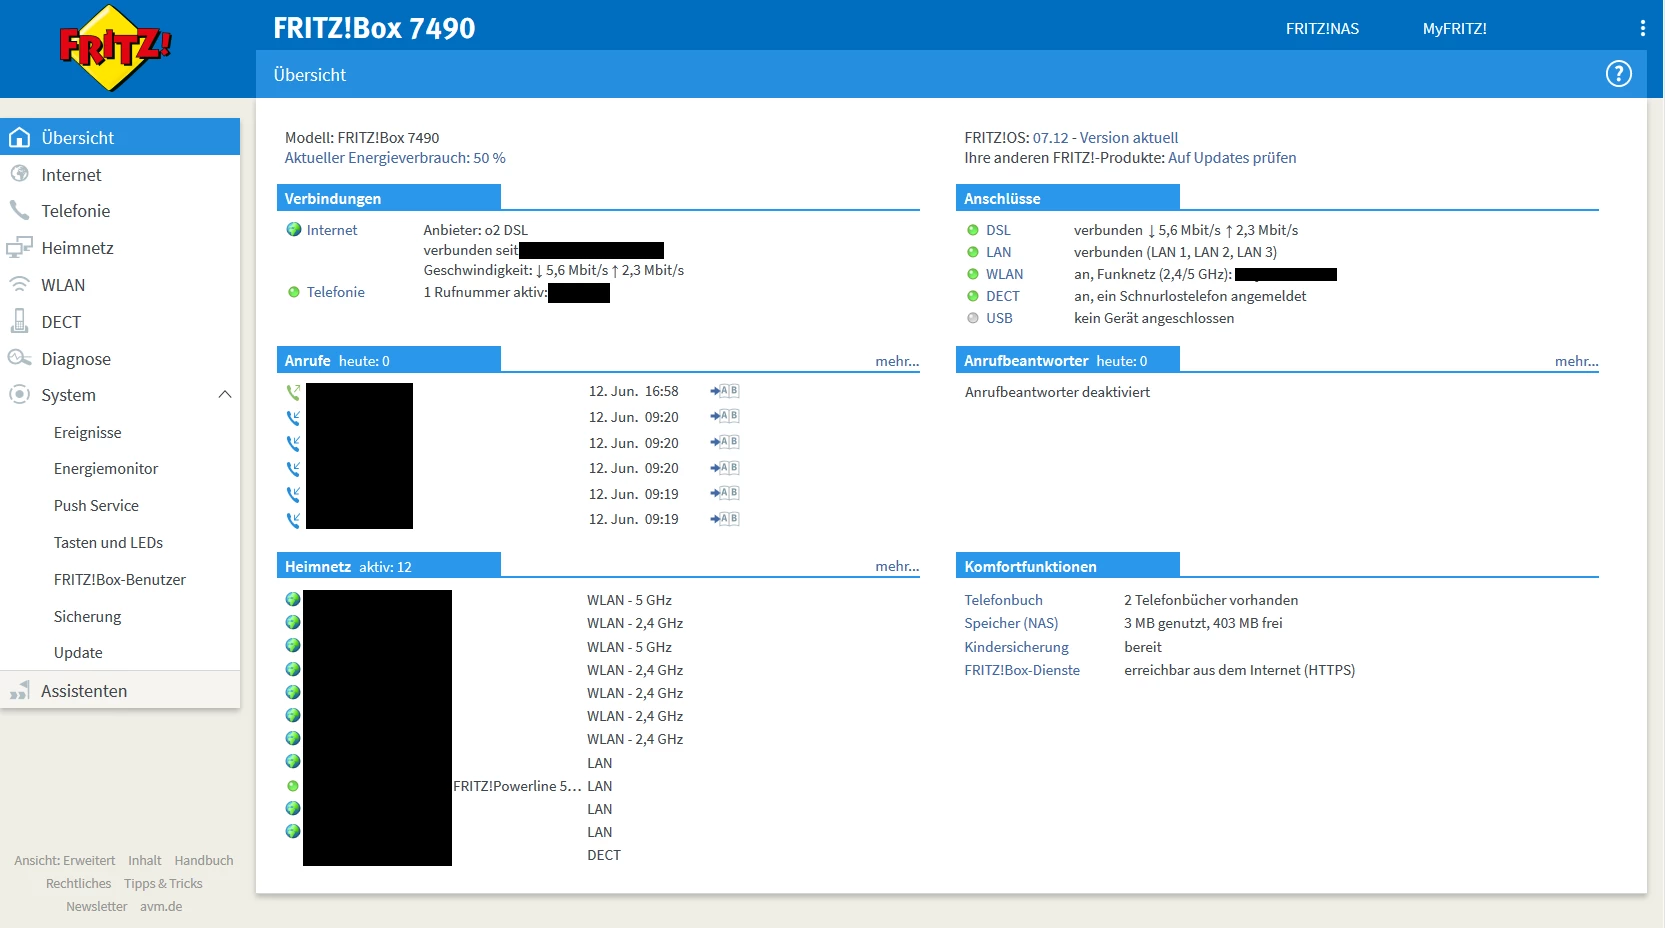Select Tasten und LEDs under System
Screen dimensions: 1665x928
(108, 543)
